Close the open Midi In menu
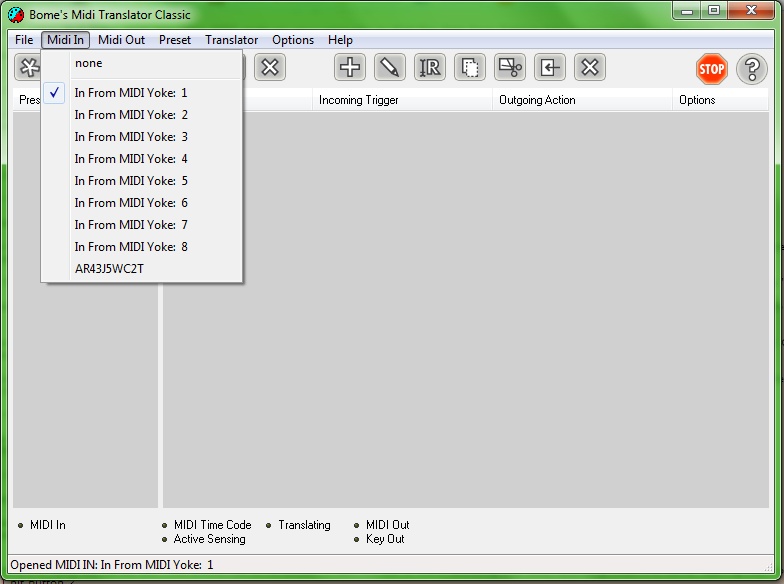The height and width of the screenshot is (584, 784). tap(66, 40)
